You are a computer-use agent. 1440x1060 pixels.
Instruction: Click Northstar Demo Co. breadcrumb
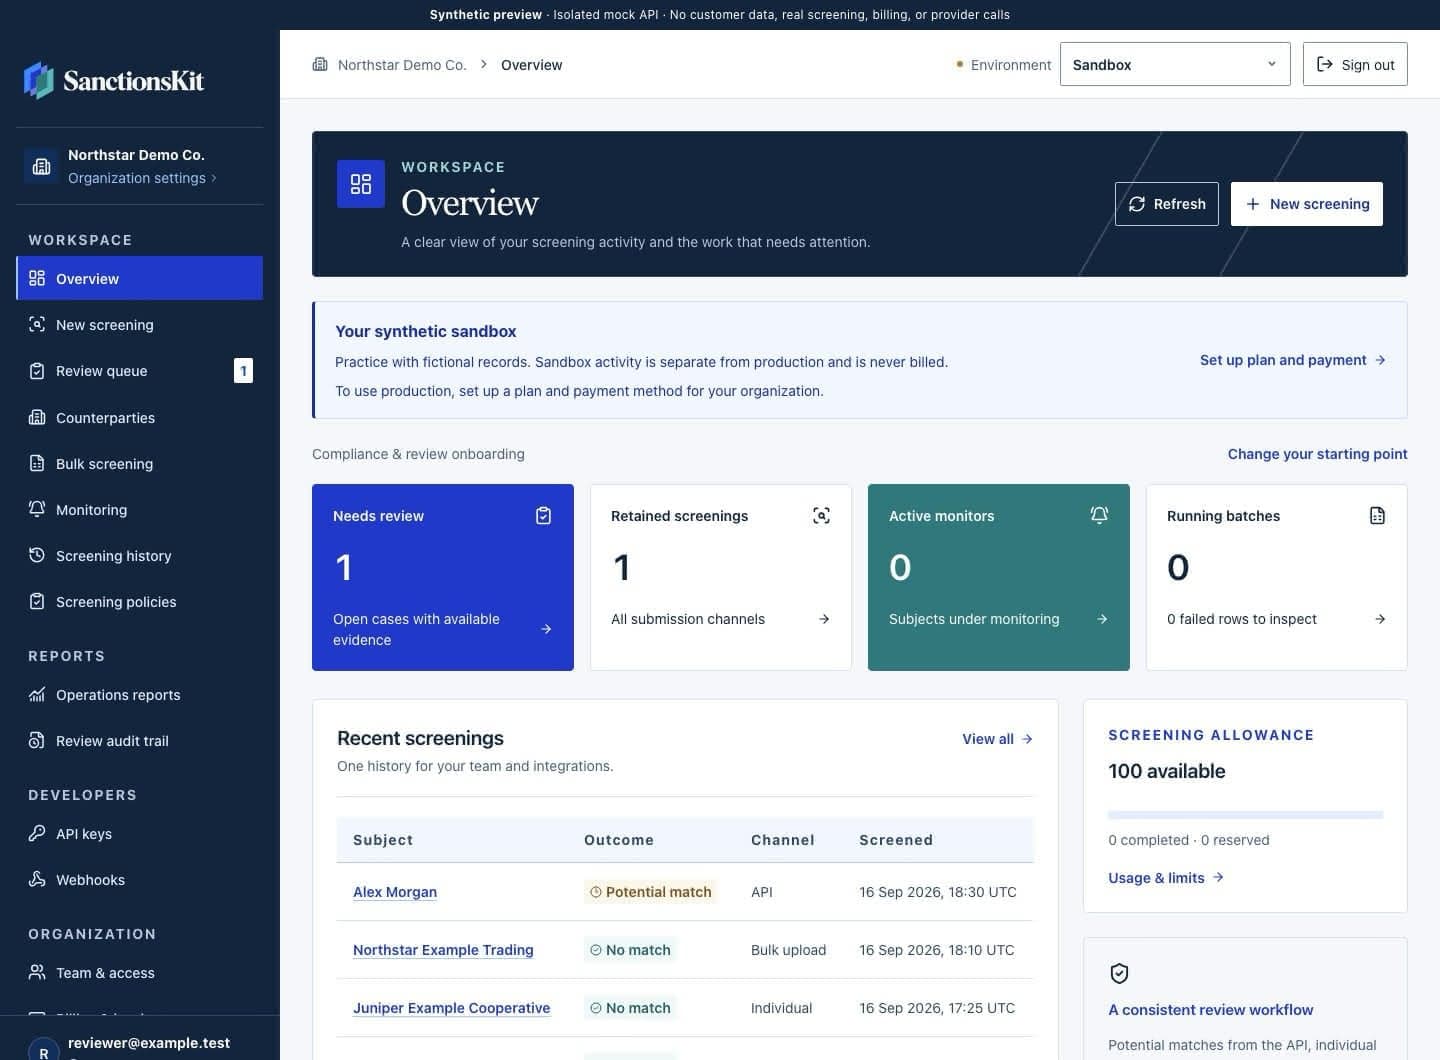[402, 65]
